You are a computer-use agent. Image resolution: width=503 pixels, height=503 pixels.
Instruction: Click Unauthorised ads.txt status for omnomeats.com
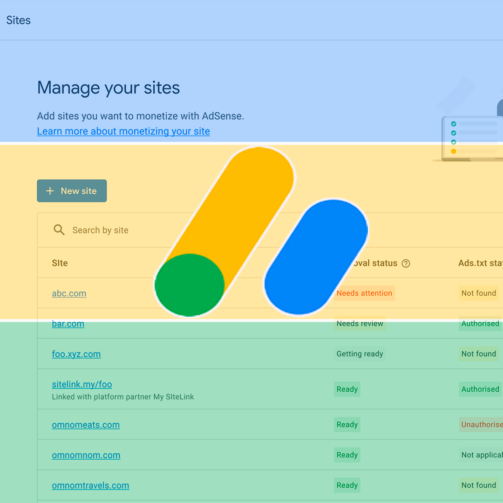(x=481, y=424)
